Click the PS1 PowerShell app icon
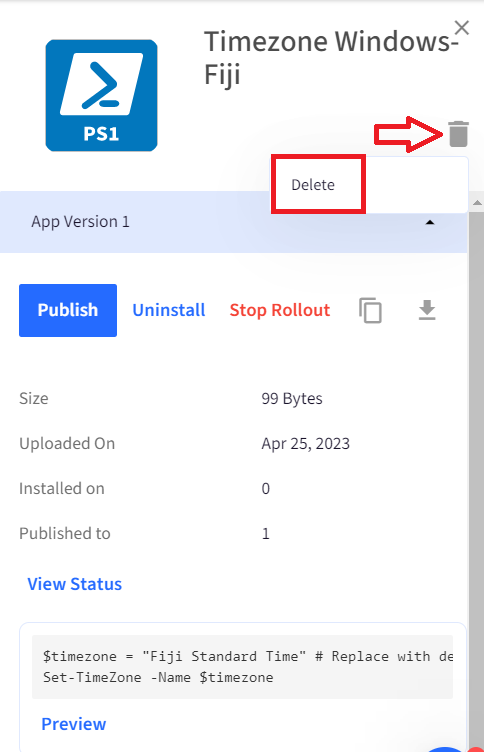This screenshot has width=484, height=752. [101, 95]
